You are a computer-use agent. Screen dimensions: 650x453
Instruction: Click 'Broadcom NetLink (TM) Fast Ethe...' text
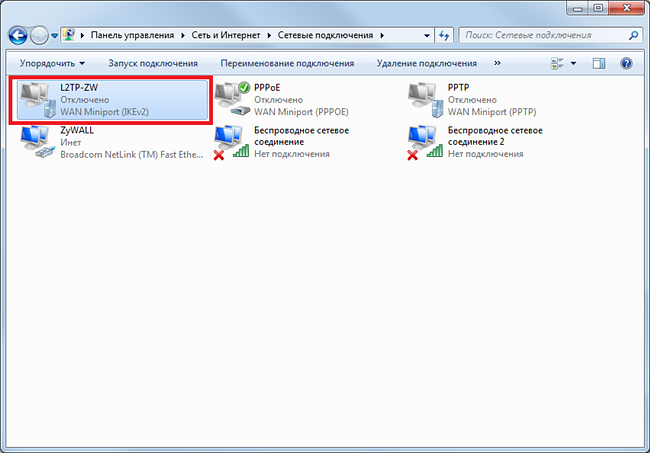132,155
